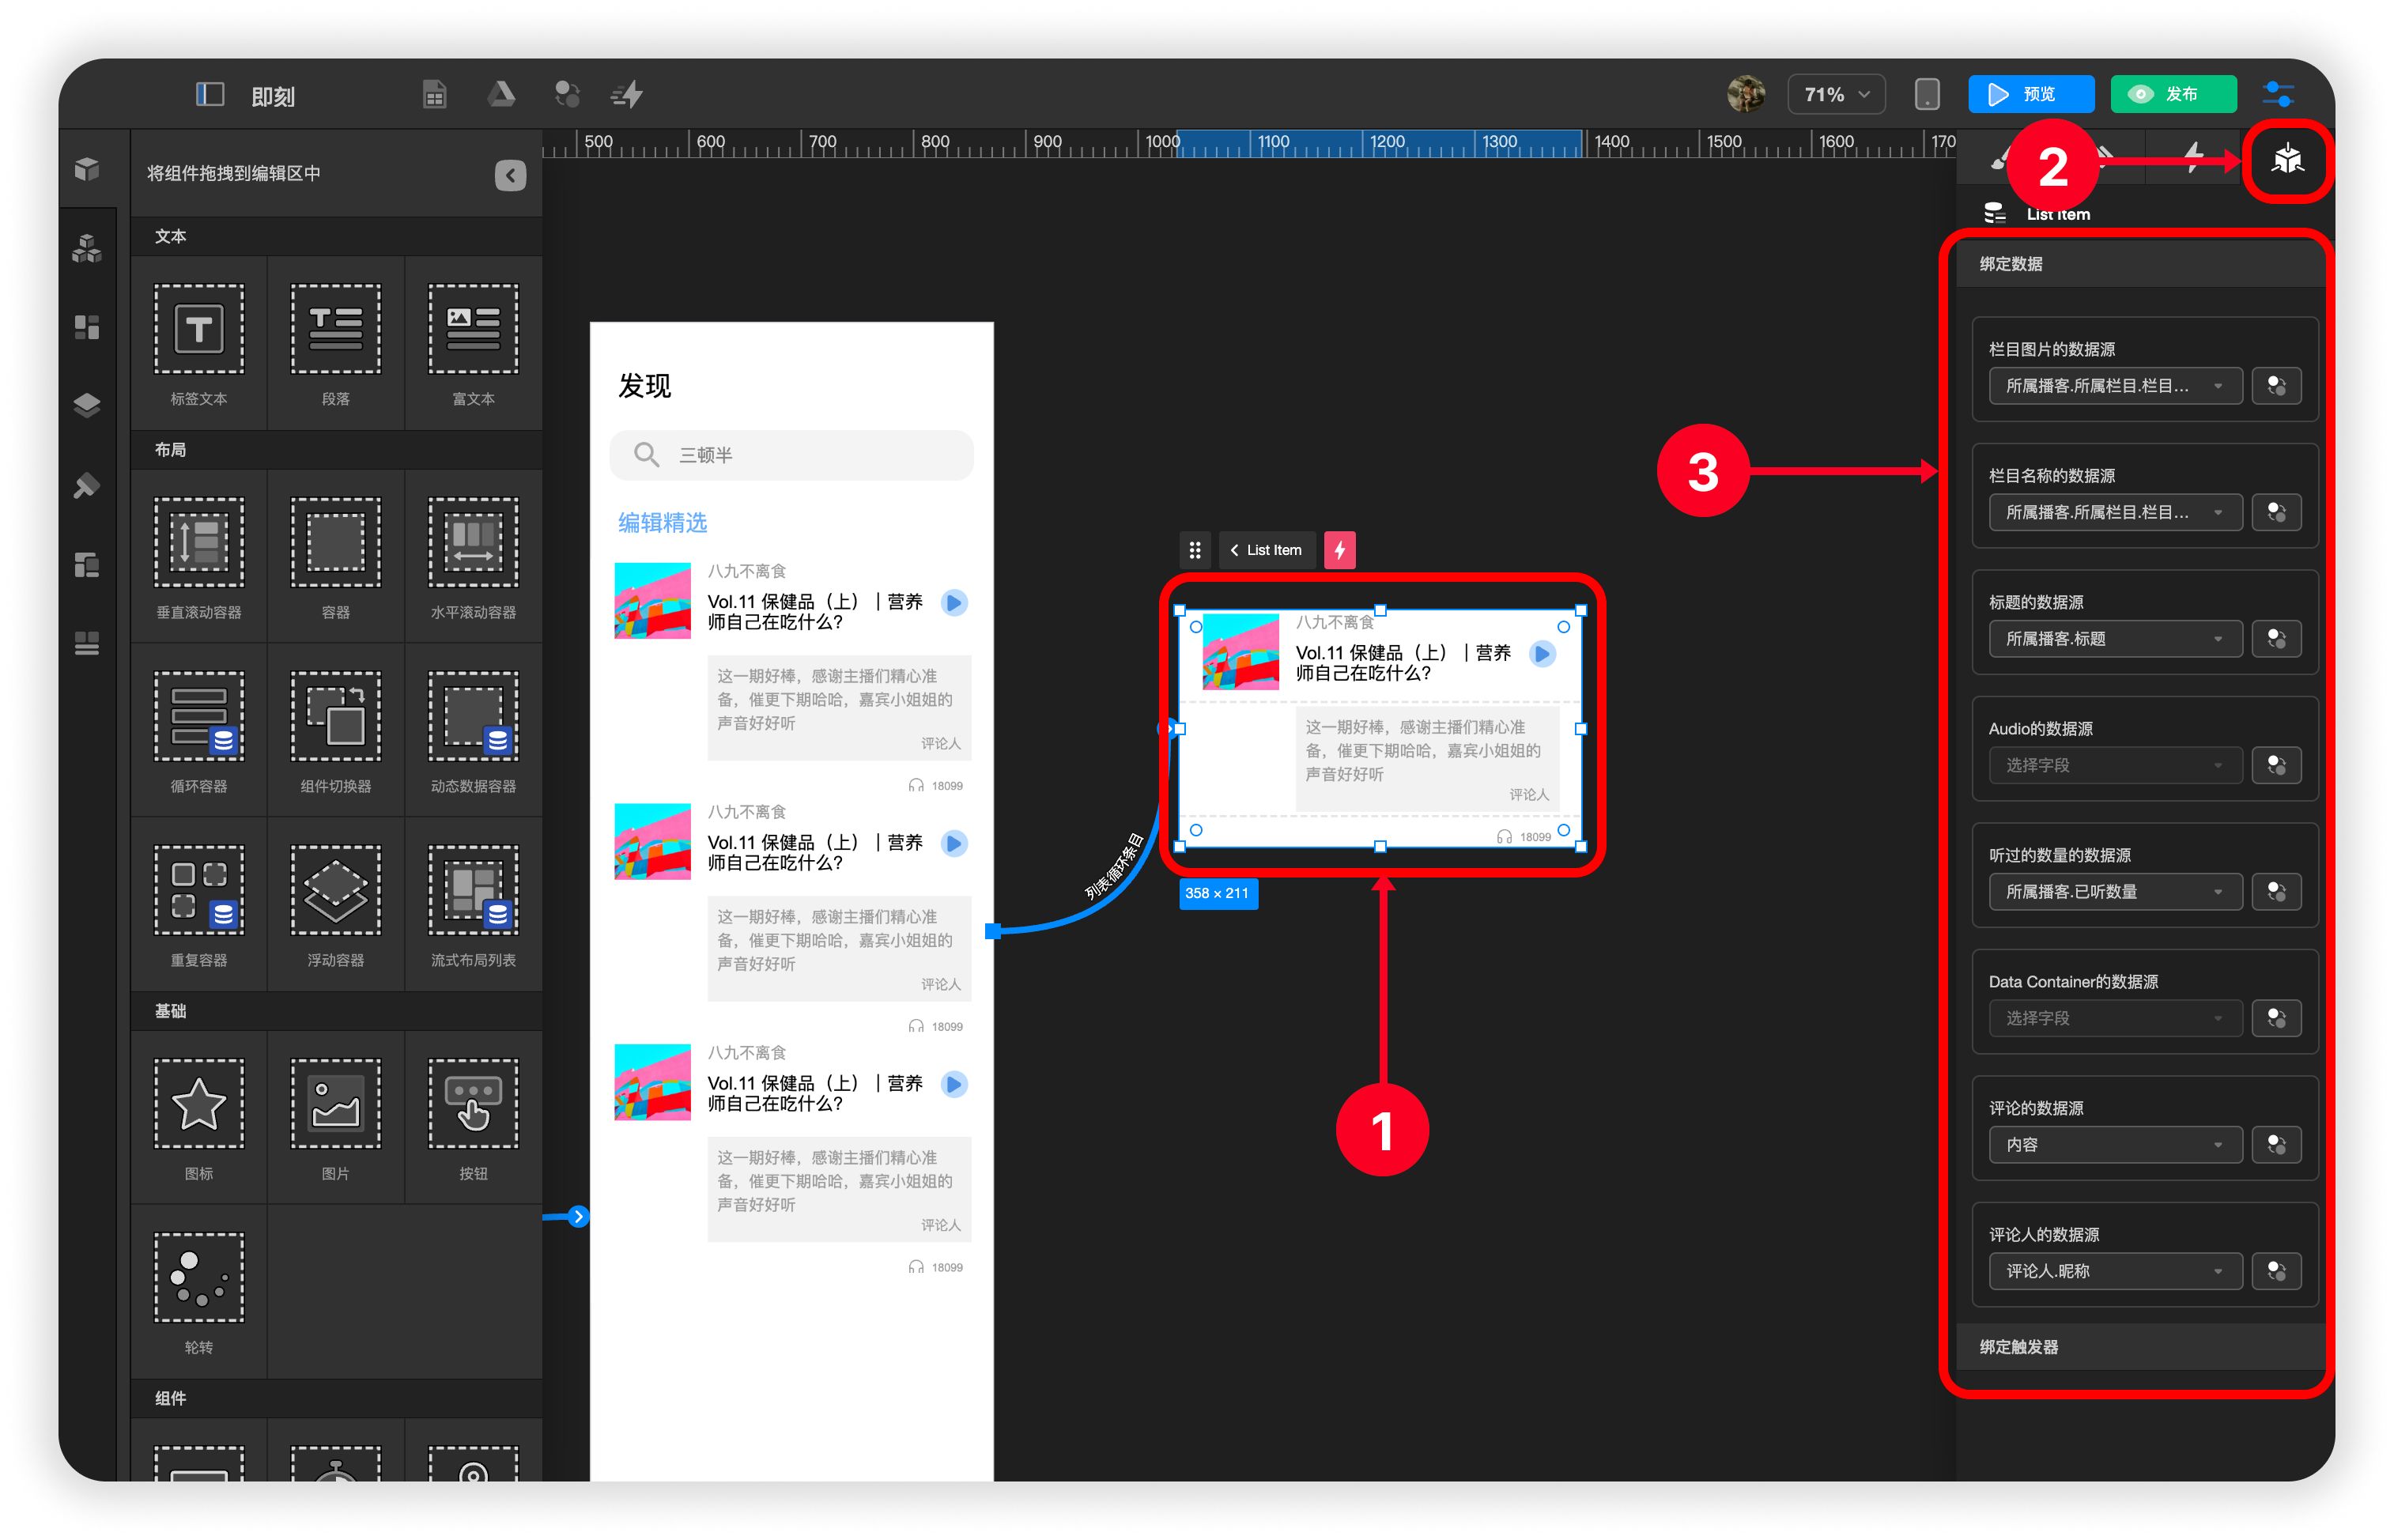This screenshot has width=2394, height=1540.
Task: Click the user avatar in top bar
Action: [x=1745, y=95]
